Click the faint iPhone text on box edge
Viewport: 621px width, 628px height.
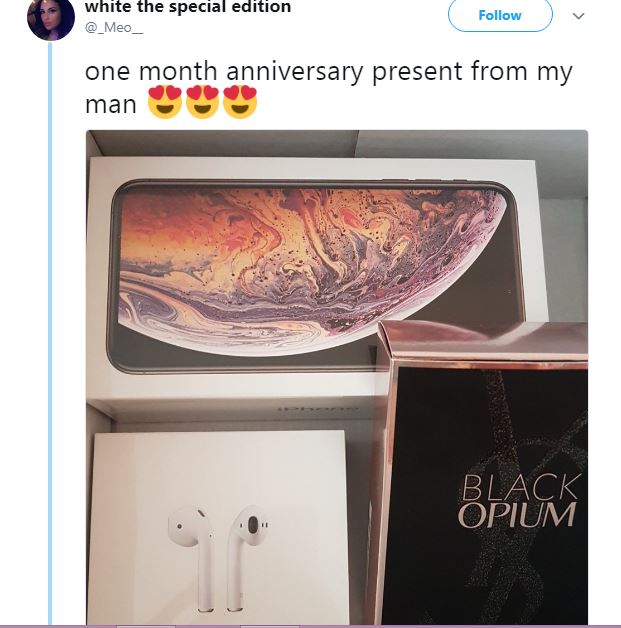318,409
